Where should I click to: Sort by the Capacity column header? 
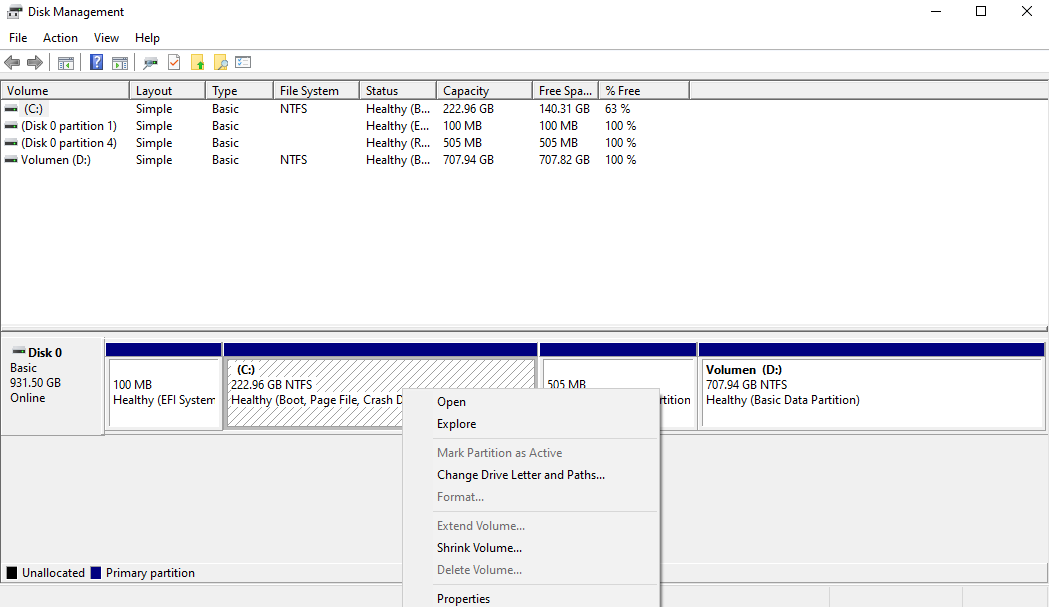tap(484, 90)
